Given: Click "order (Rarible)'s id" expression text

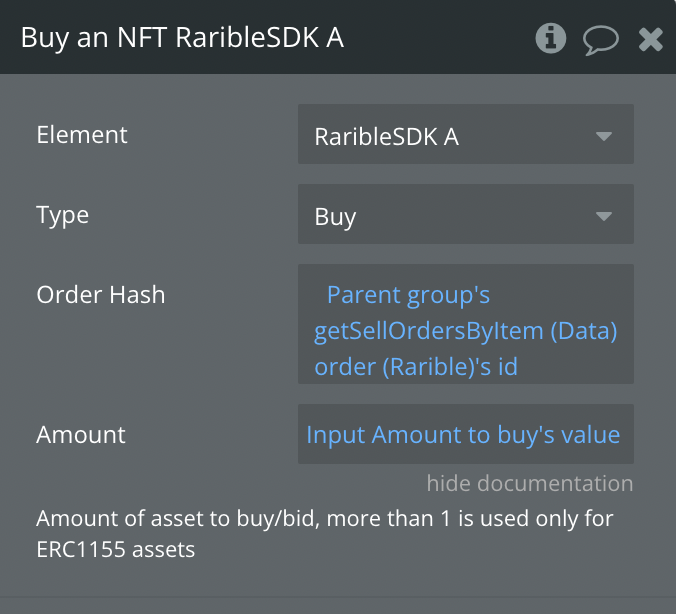Looking at the screenshot, I should 416,366.
